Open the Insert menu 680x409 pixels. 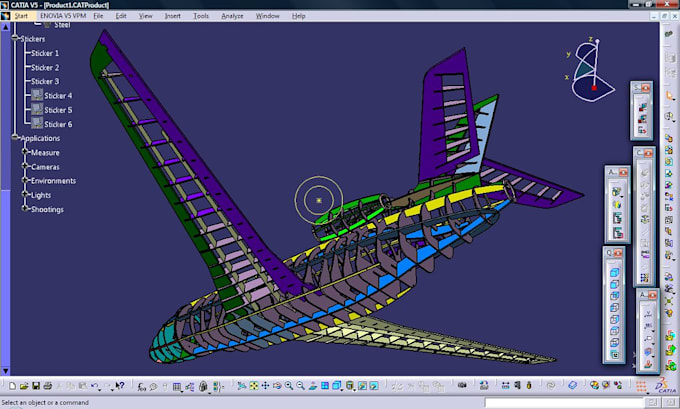[173, 16]
